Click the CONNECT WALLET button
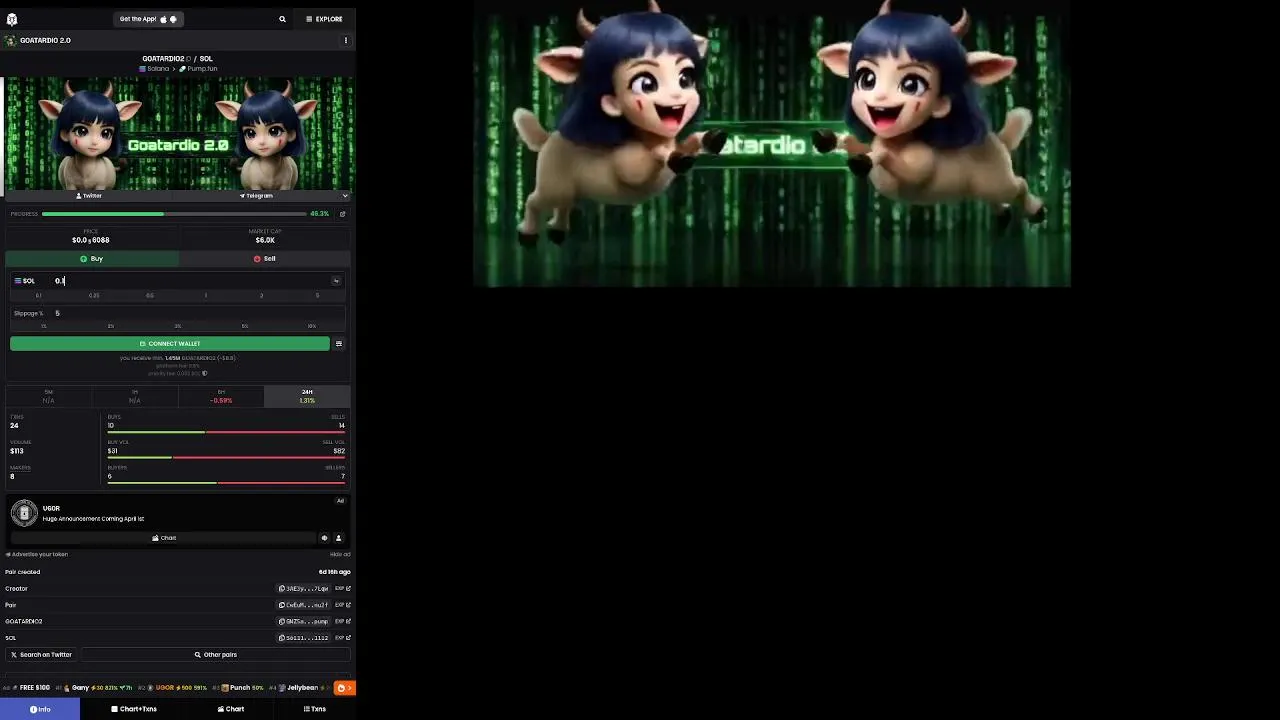 pos(170,344)
